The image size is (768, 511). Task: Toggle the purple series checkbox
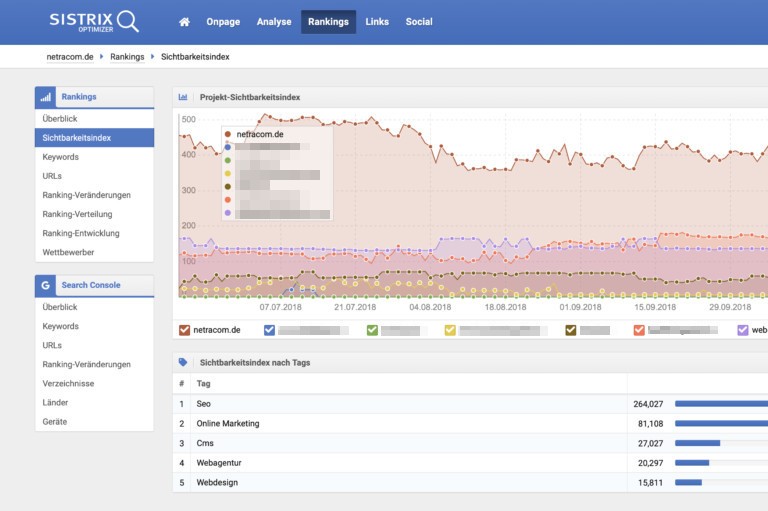(743, 330)
